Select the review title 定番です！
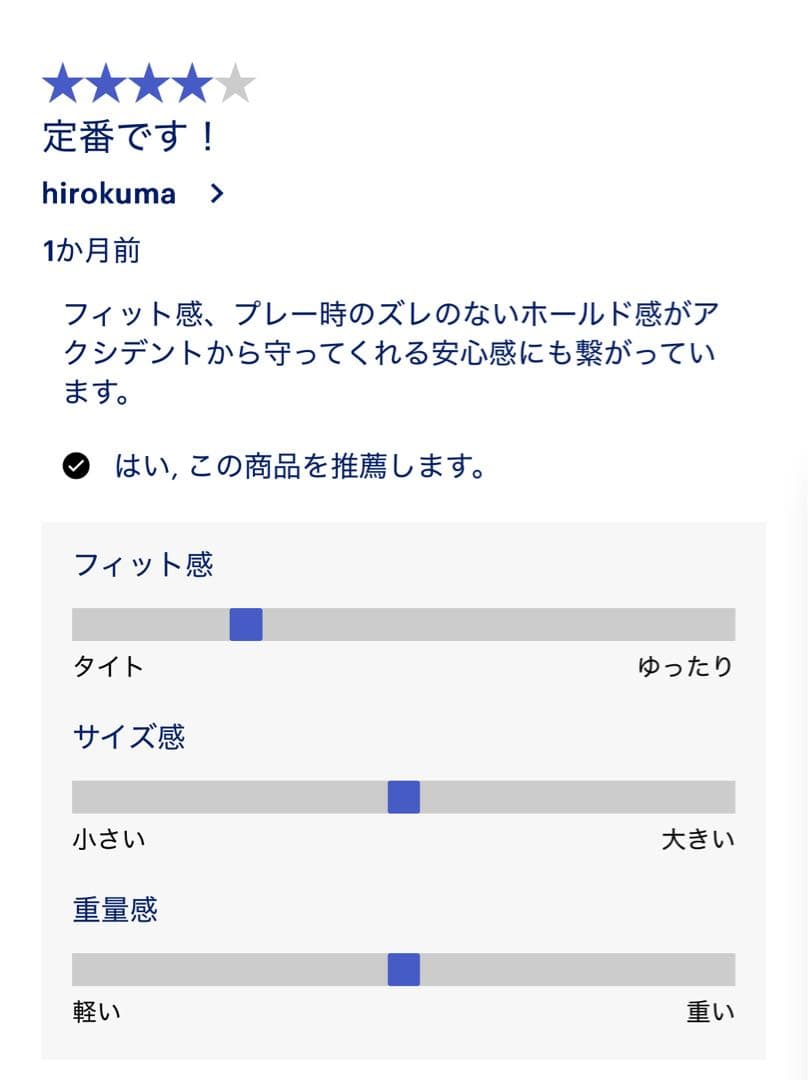The width and height of the screenshot is (808, 1080). tap(129, 137)
